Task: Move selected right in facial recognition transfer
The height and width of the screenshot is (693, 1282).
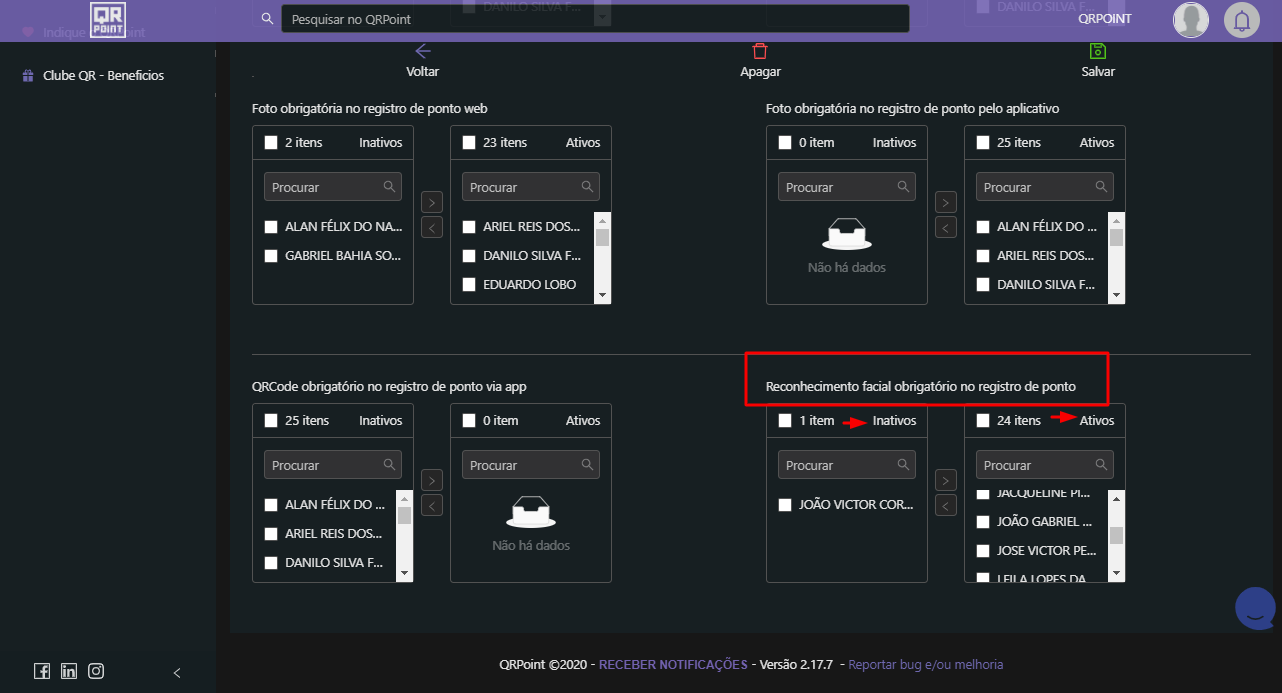Action: click(x=945, y=481)
